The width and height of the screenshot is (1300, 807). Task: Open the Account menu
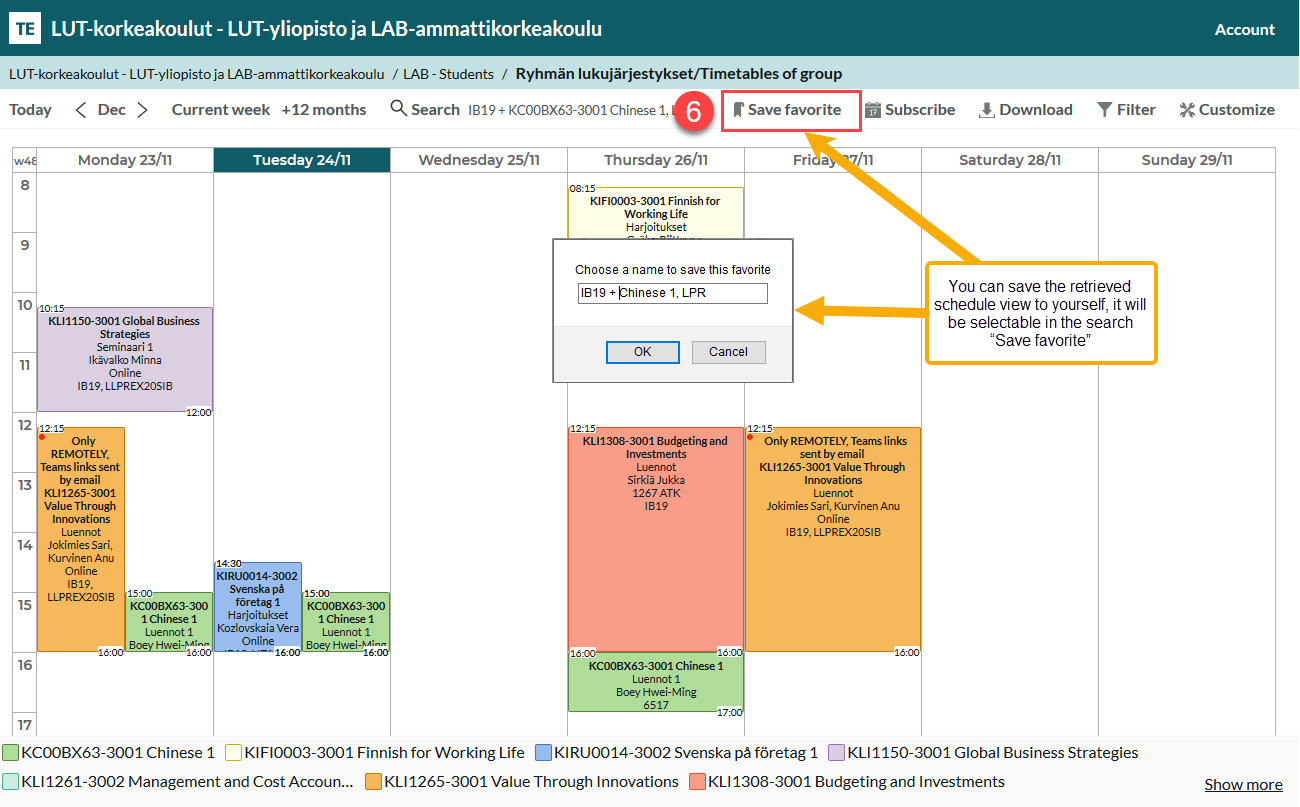point(1244,29)
